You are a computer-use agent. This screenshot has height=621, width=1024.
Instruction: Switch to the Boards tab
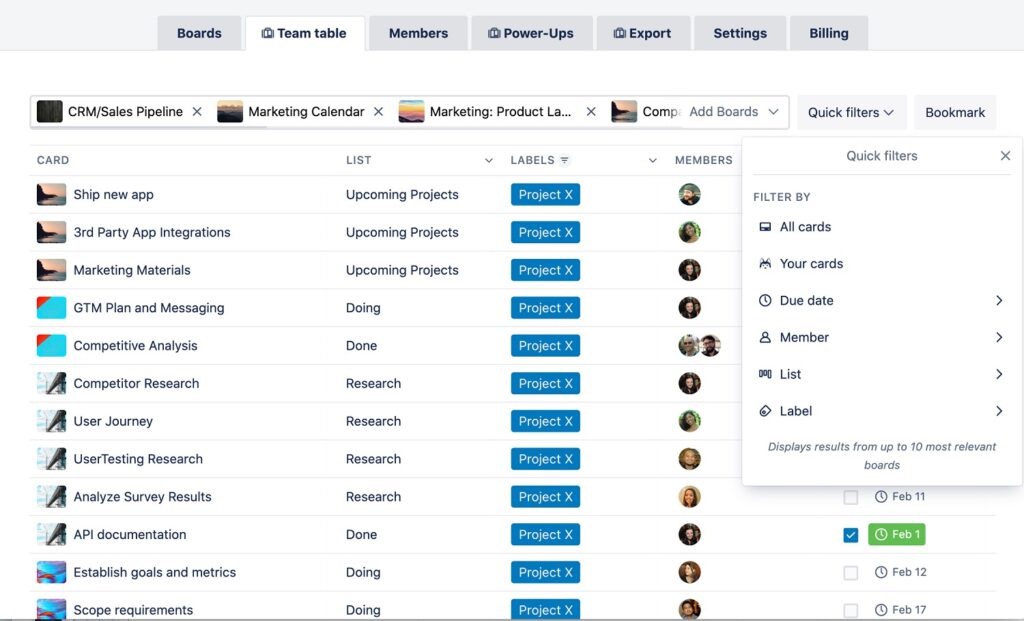tap(199, 32)
